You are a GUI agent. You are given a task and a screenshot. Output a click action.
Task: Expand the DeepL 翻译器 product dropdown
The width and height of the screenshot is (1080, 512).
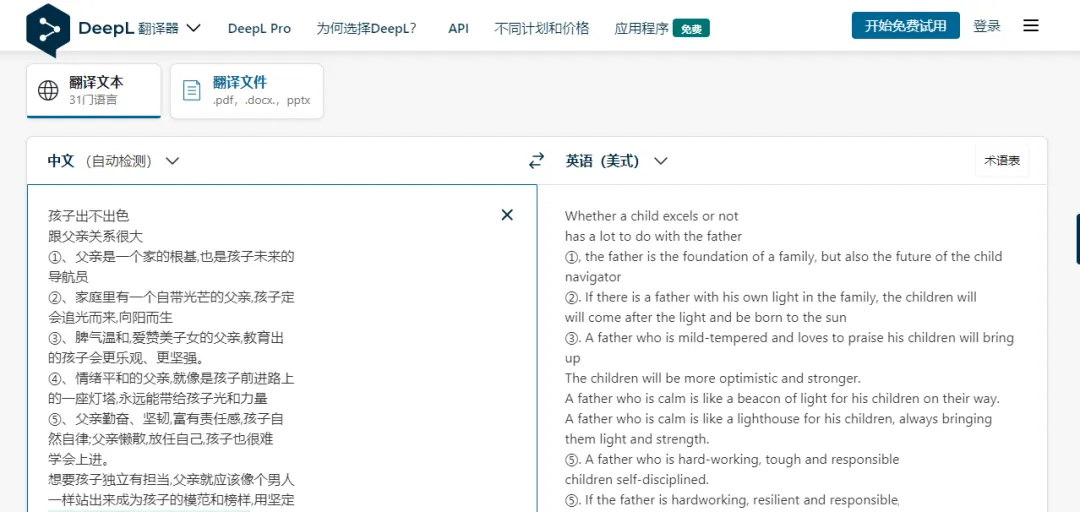point(194,28)
